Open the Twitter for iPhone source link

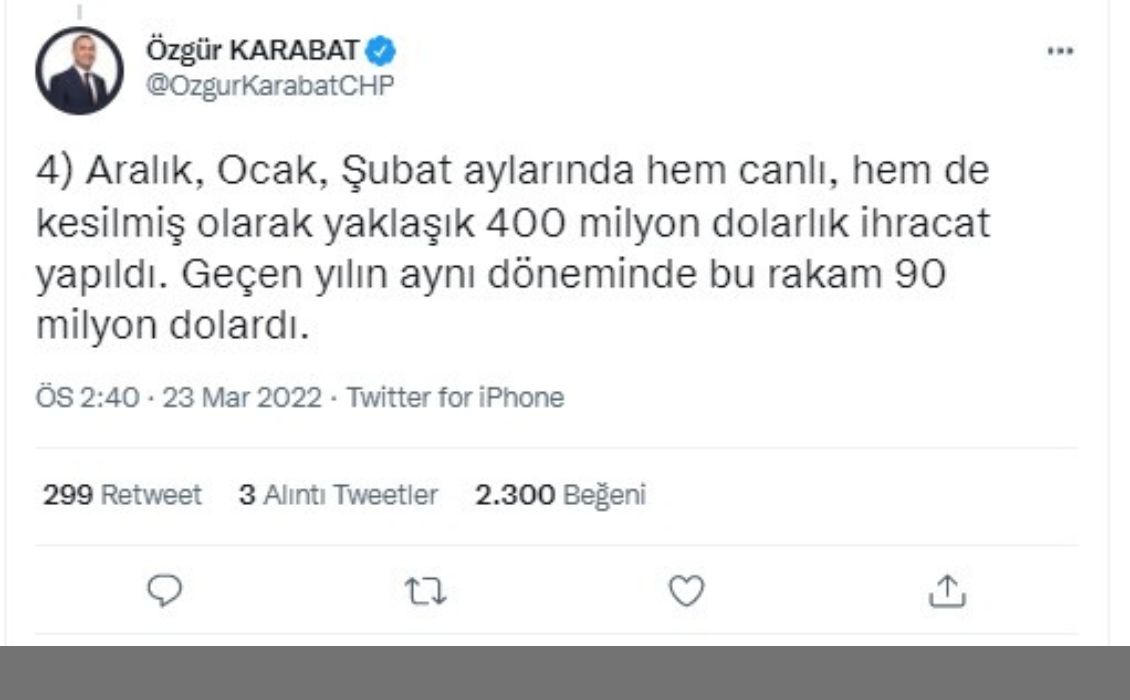click(x=455, y=397)
